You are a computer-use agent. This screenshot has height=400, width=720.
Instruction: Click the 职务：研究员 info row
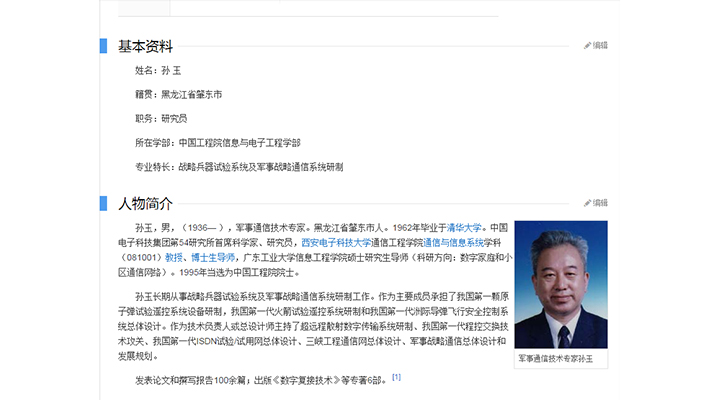pyautogui.click(x=161, y=119)
